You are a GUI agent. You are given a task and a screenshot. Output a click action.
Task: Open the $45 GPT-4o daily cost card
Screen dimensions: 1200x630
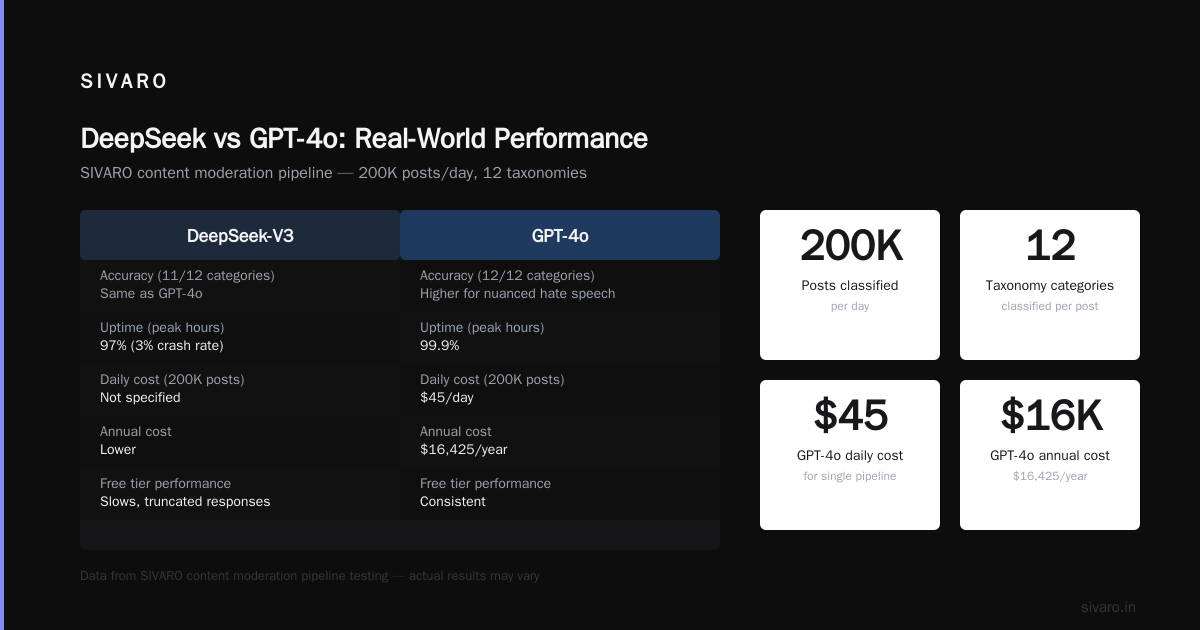pyautogui.click(x=850, y=455)
